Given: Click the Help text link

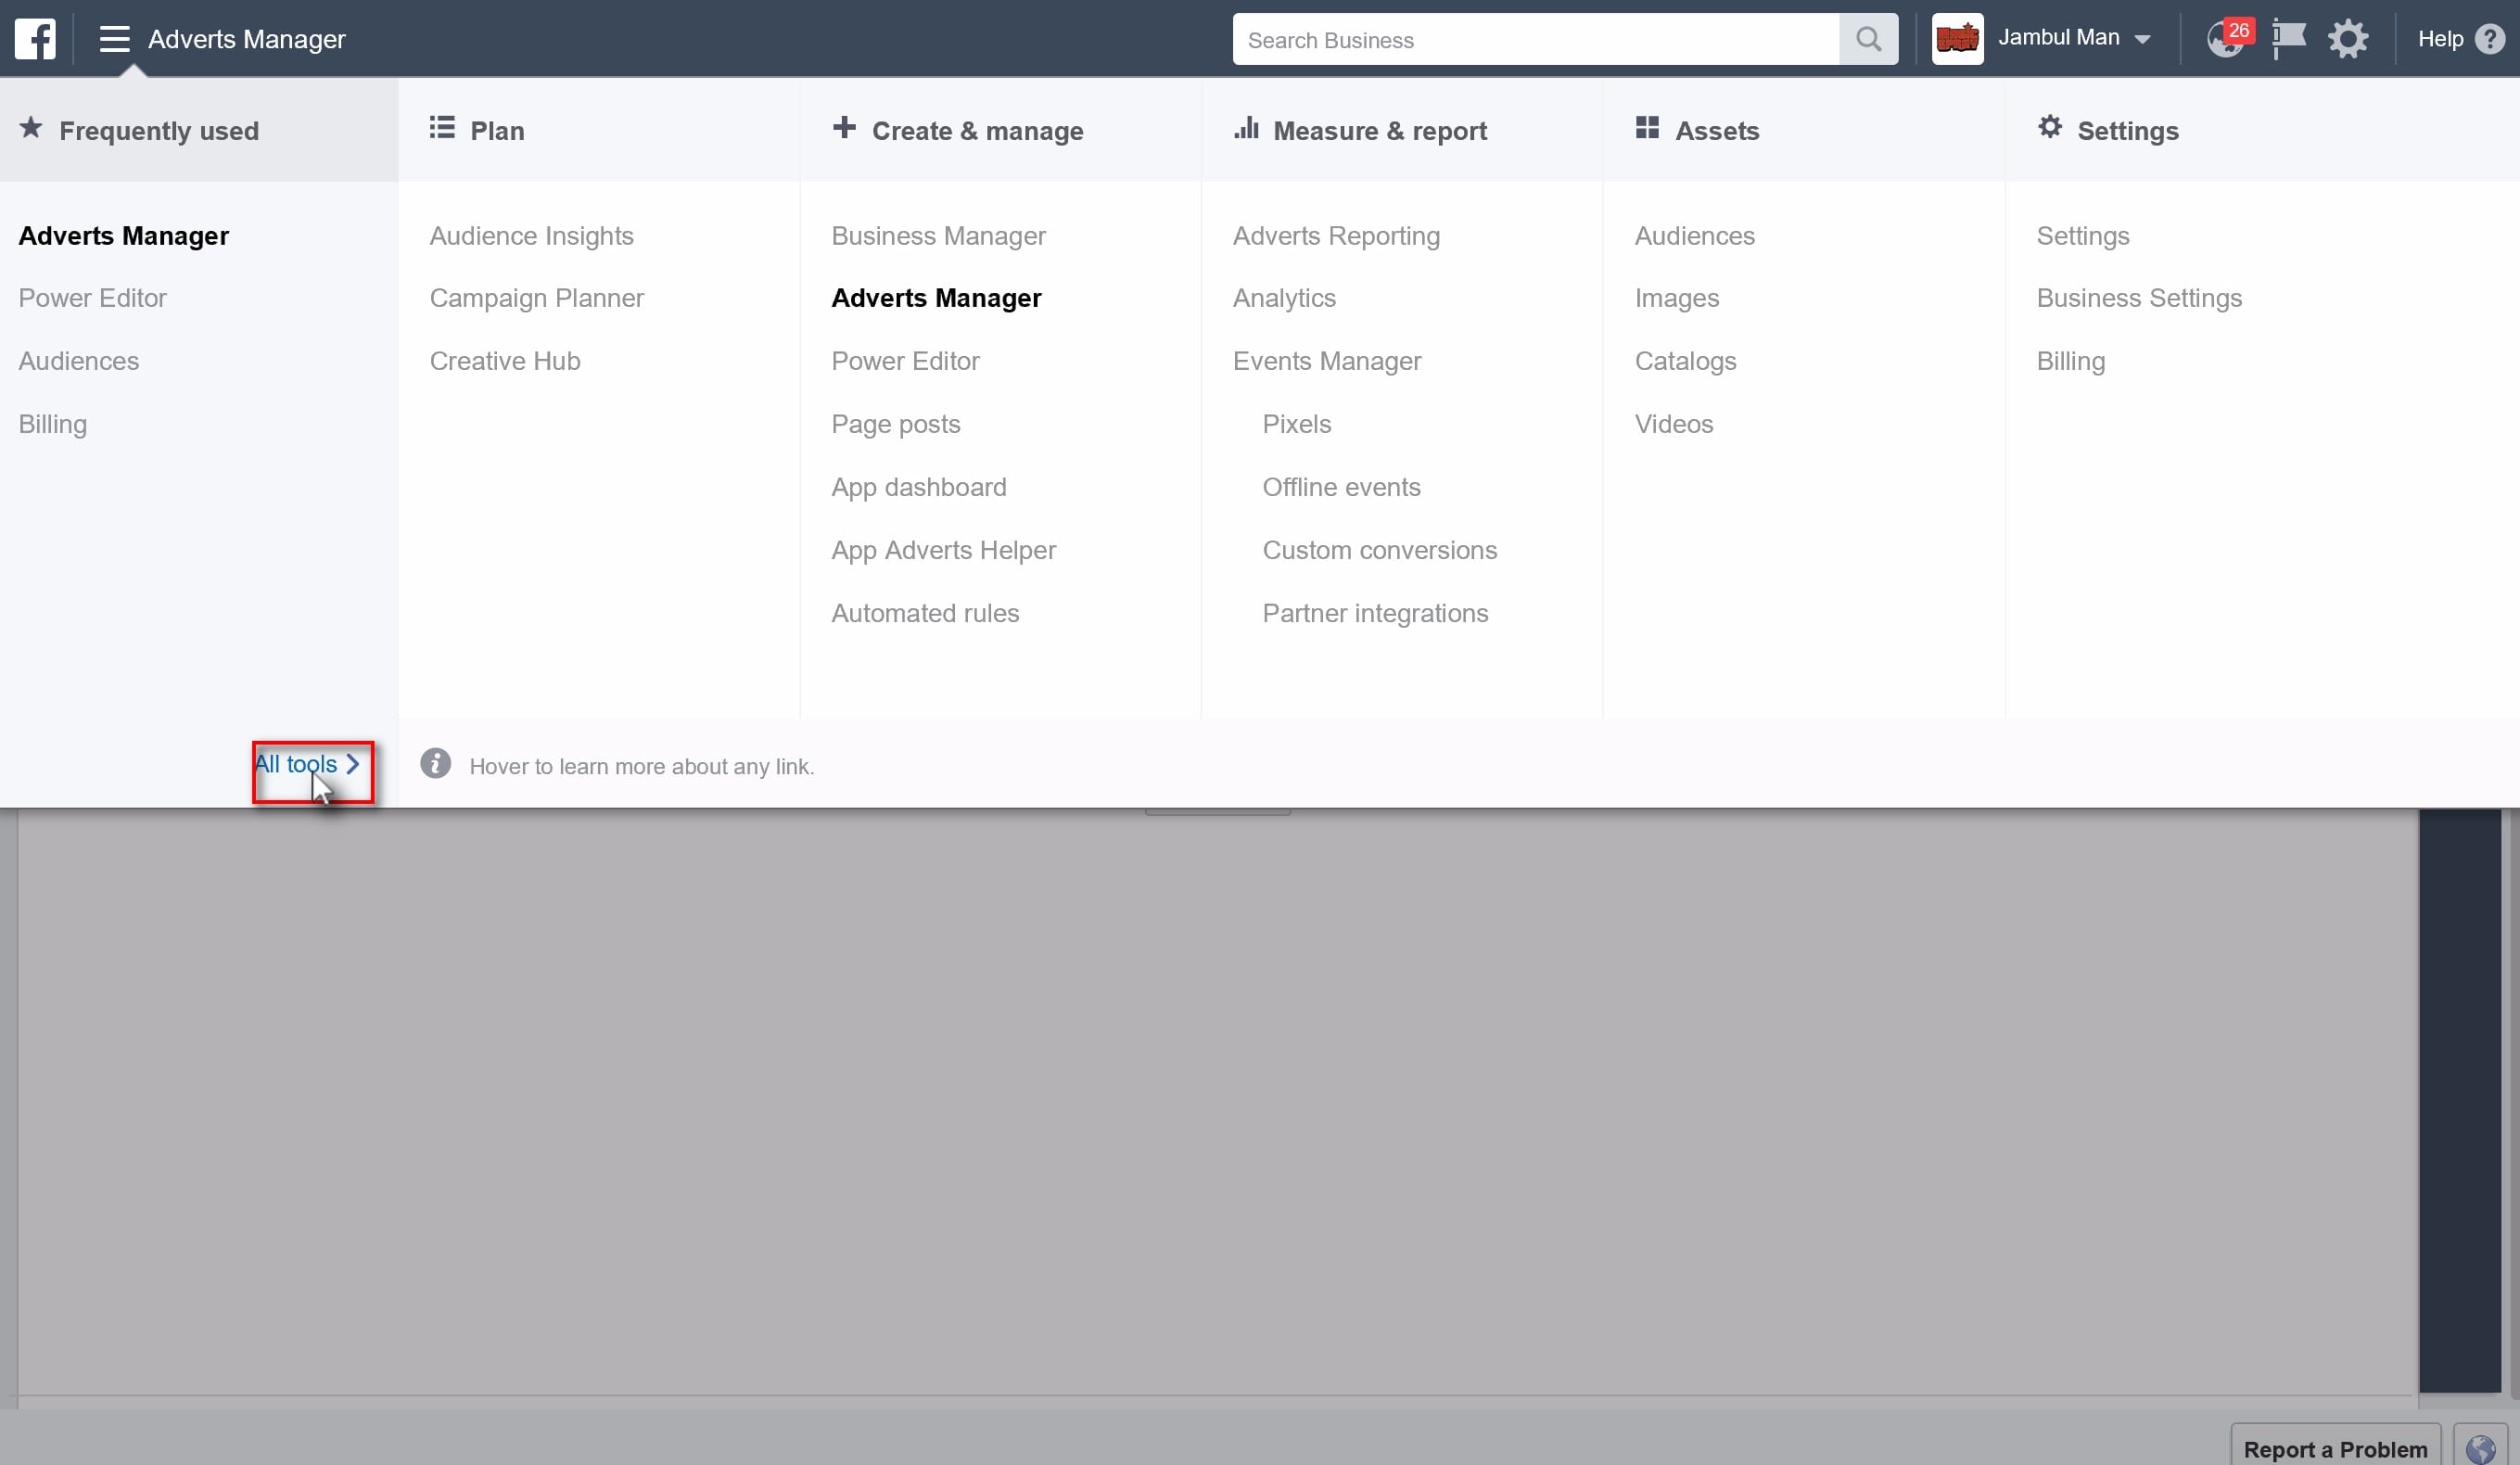Looking at the screenshot, I should tap(2440, 39).
